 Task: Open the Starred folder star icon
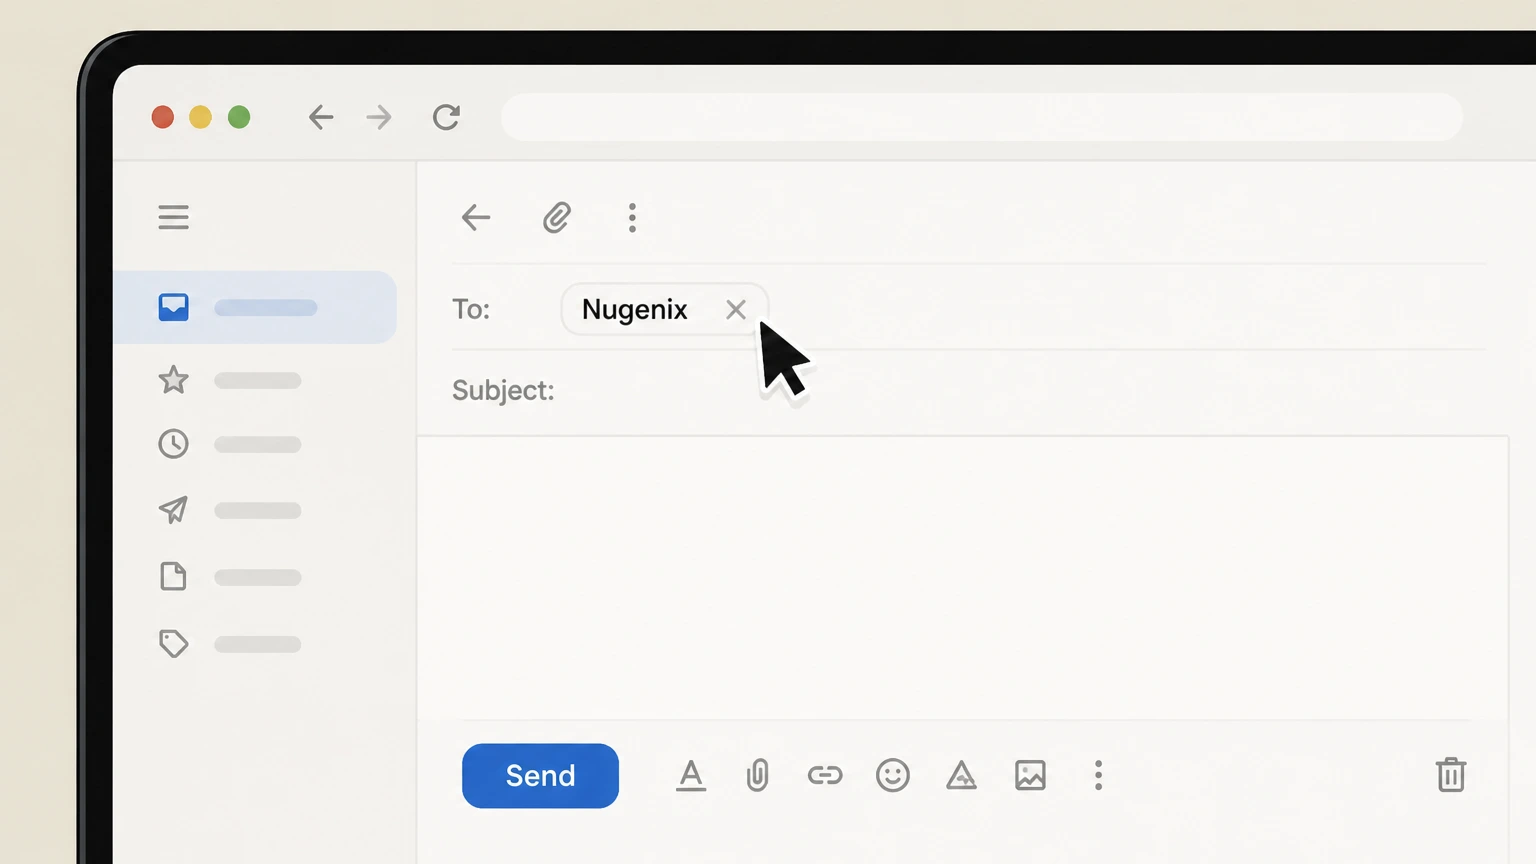(x=173, y=380)
